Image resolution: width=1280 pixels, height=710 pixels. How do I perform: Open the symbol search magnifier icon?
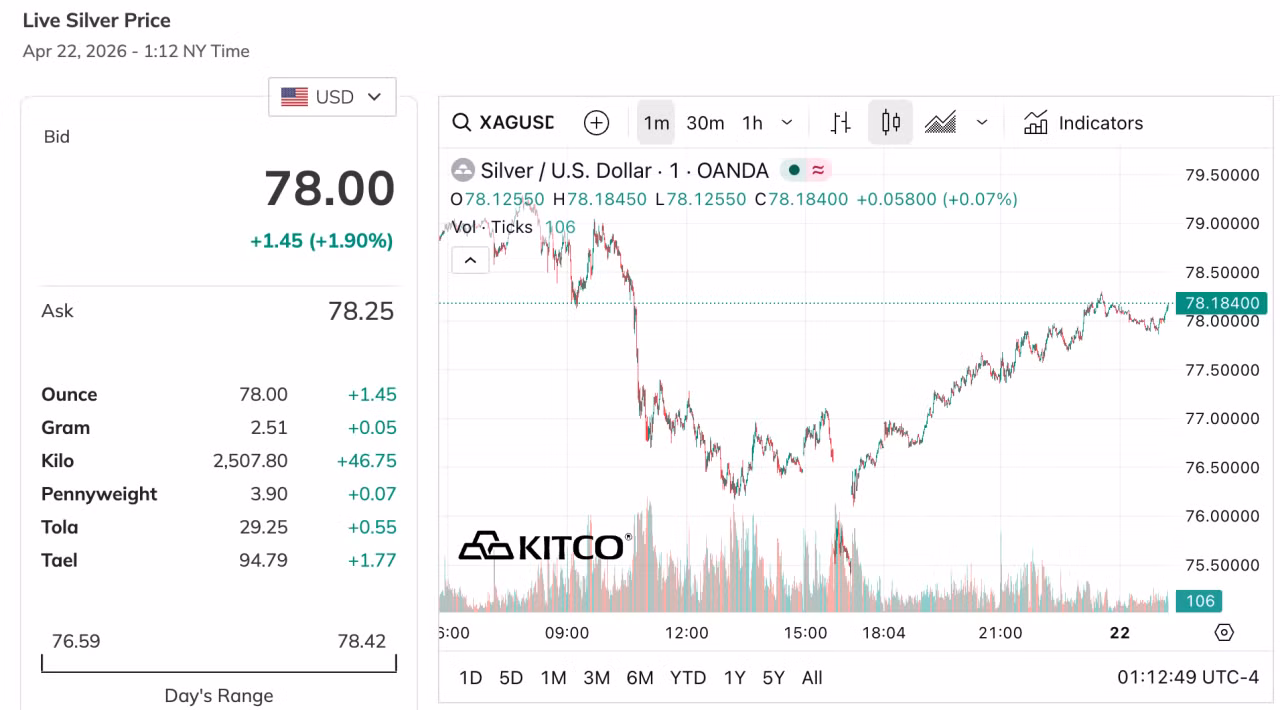pyautogui.click(x=461, y=123)
